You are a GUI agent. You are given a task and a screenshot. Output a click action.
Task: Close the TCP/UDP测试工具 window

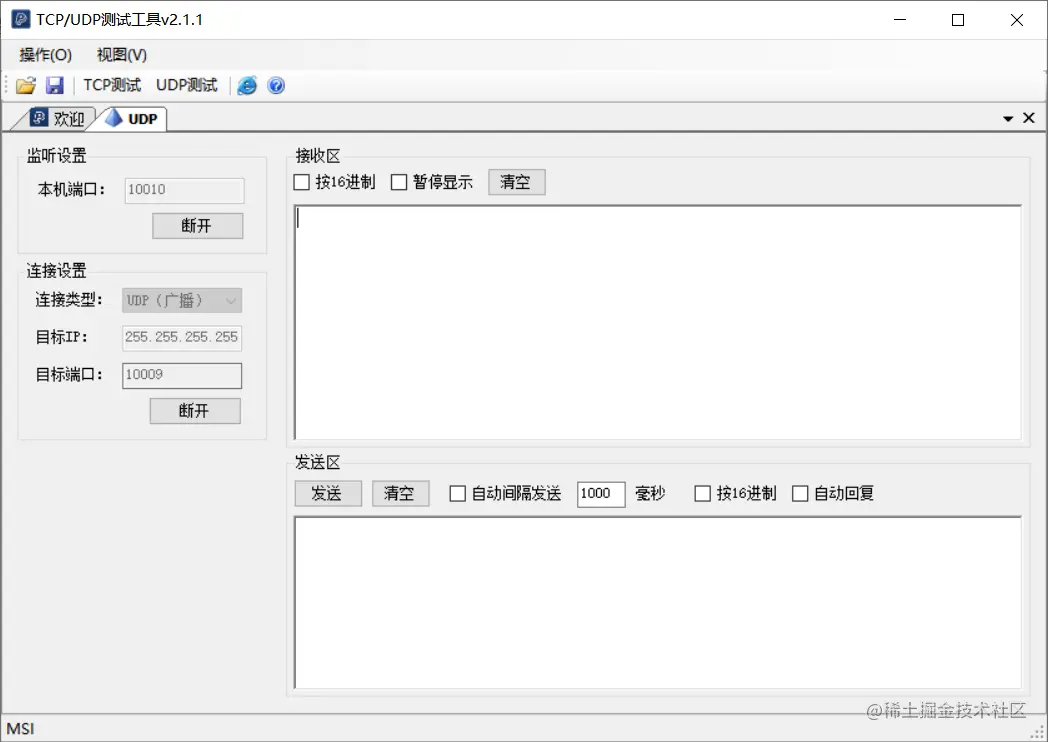click(1017, 20)
